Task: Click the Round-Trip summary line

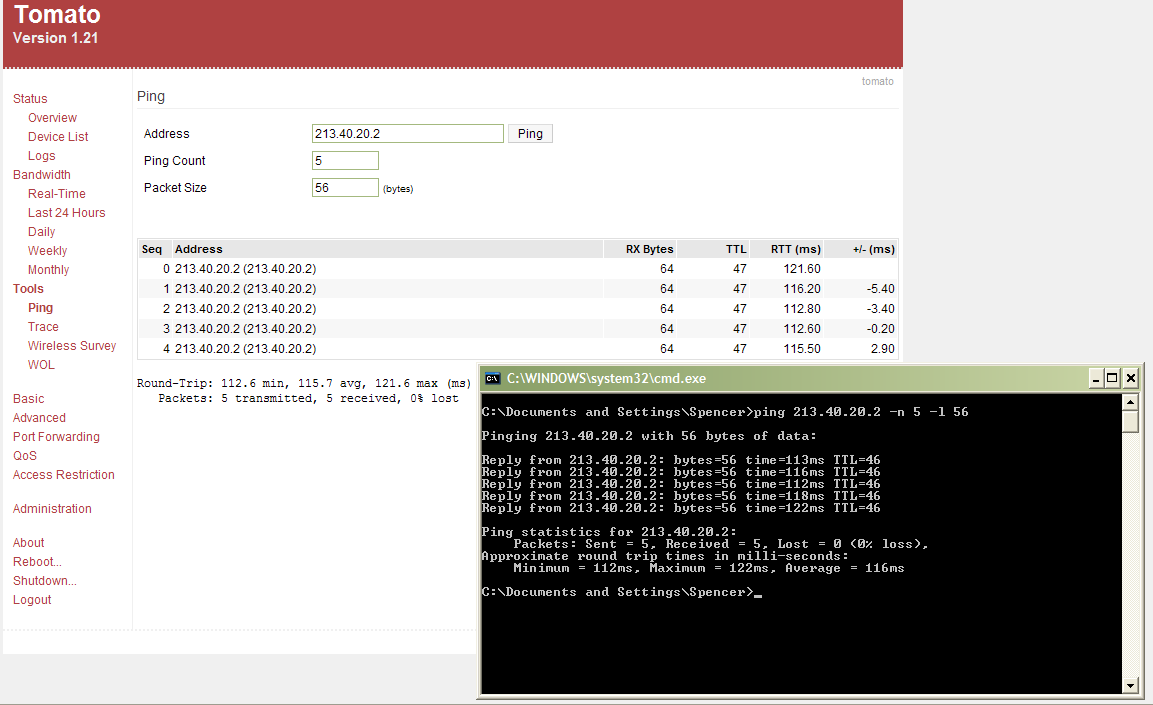Action: point(304,383)
